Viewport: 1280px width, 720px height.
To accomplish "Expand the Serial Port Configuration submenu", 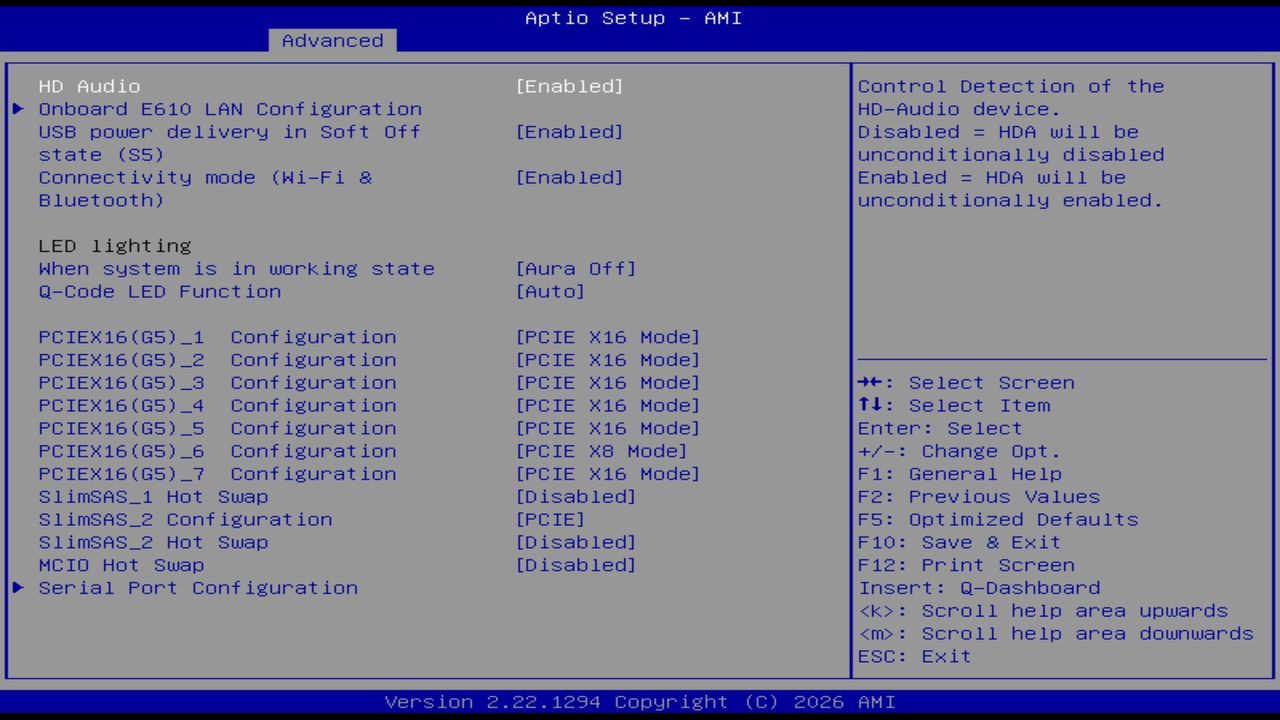I will (x=198, y=588).
